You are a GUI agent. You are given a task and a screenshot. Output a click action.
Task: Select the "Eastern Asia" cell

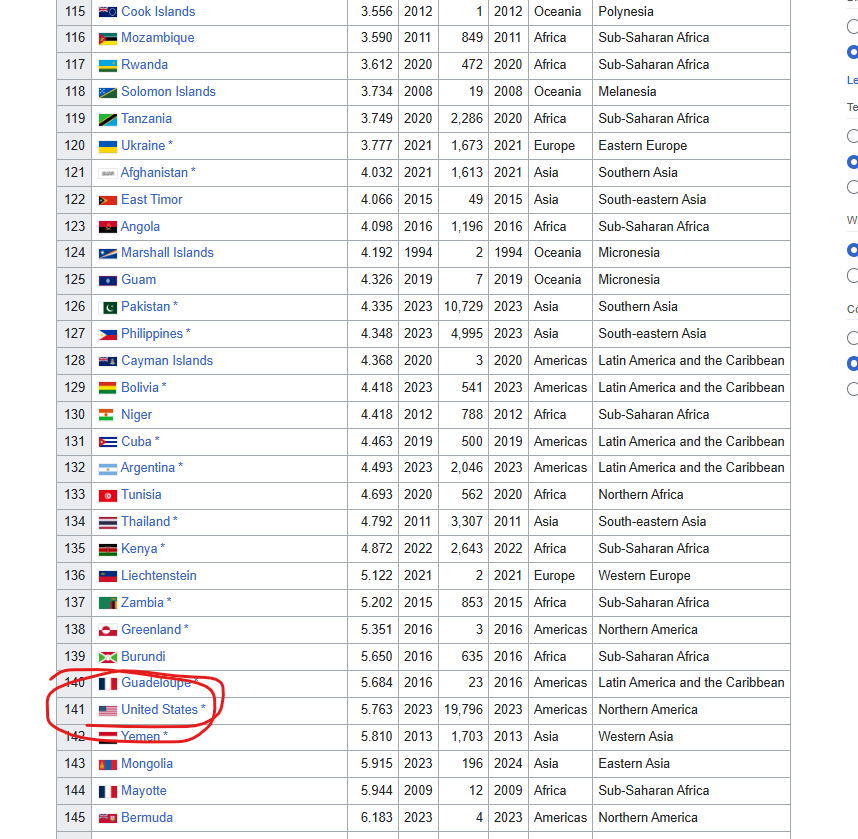(691, 764)
